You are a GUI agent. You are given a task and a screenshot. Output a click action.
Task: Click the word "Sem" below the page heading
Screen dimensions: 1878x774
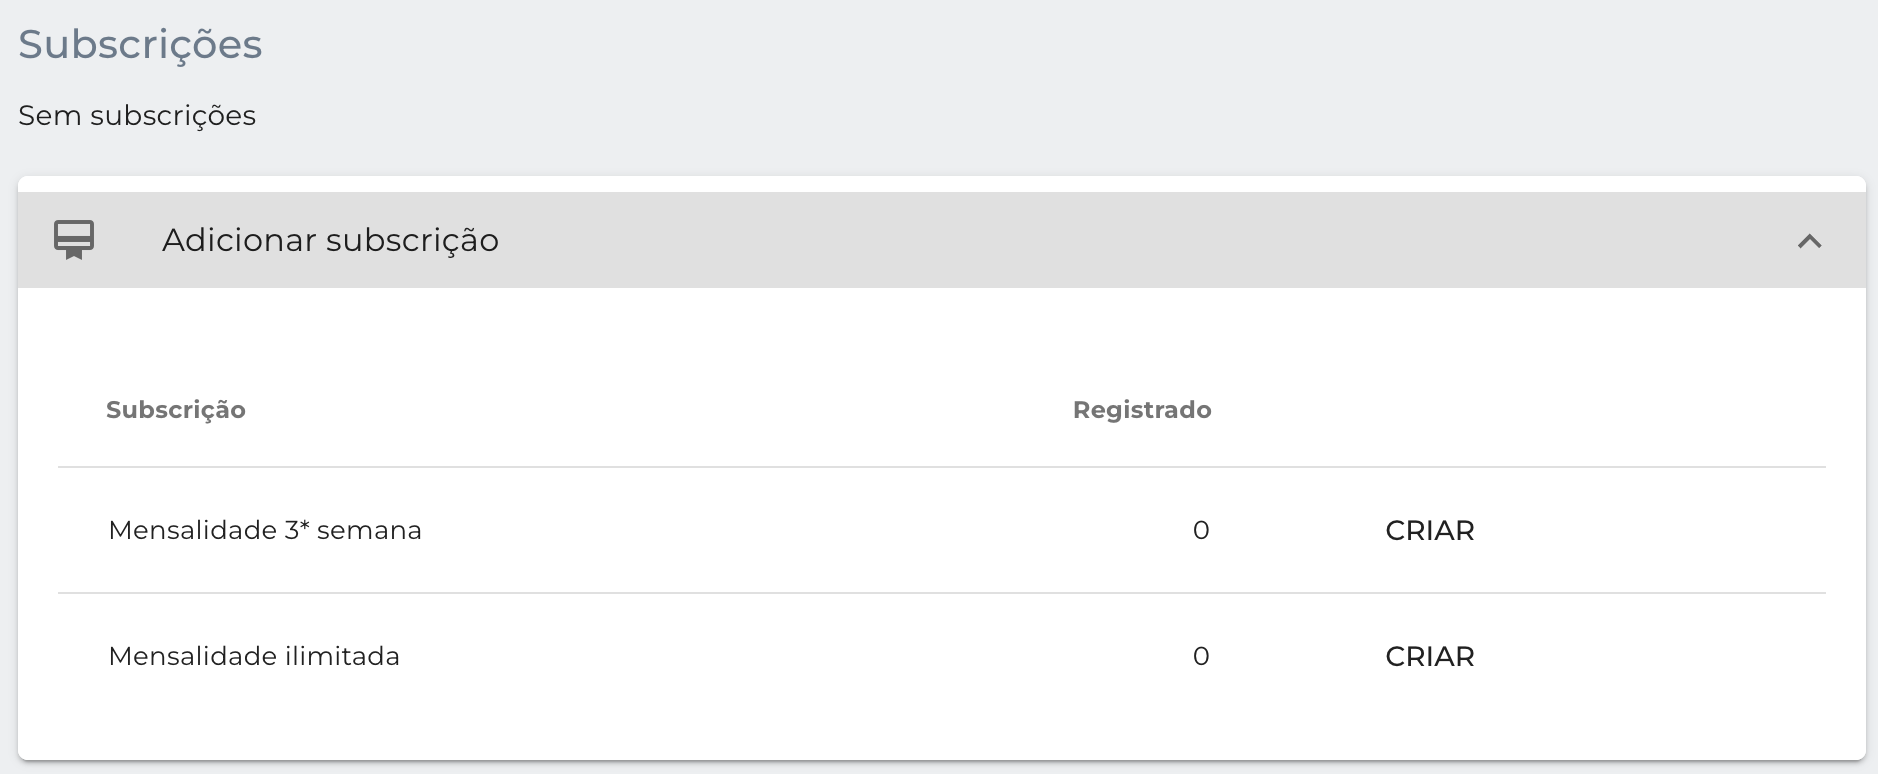coord(50,116)
